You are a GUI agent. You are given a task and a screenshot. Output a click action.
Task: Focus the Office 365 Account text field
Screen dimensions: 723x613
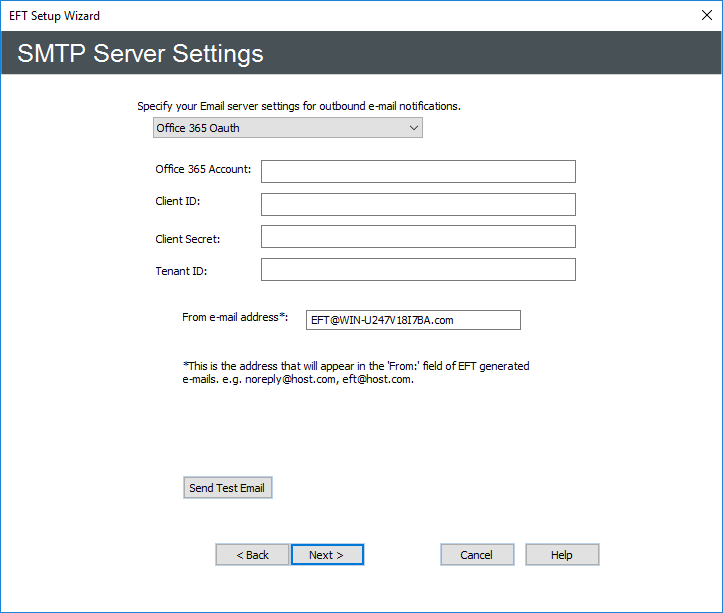click(418, 171)
